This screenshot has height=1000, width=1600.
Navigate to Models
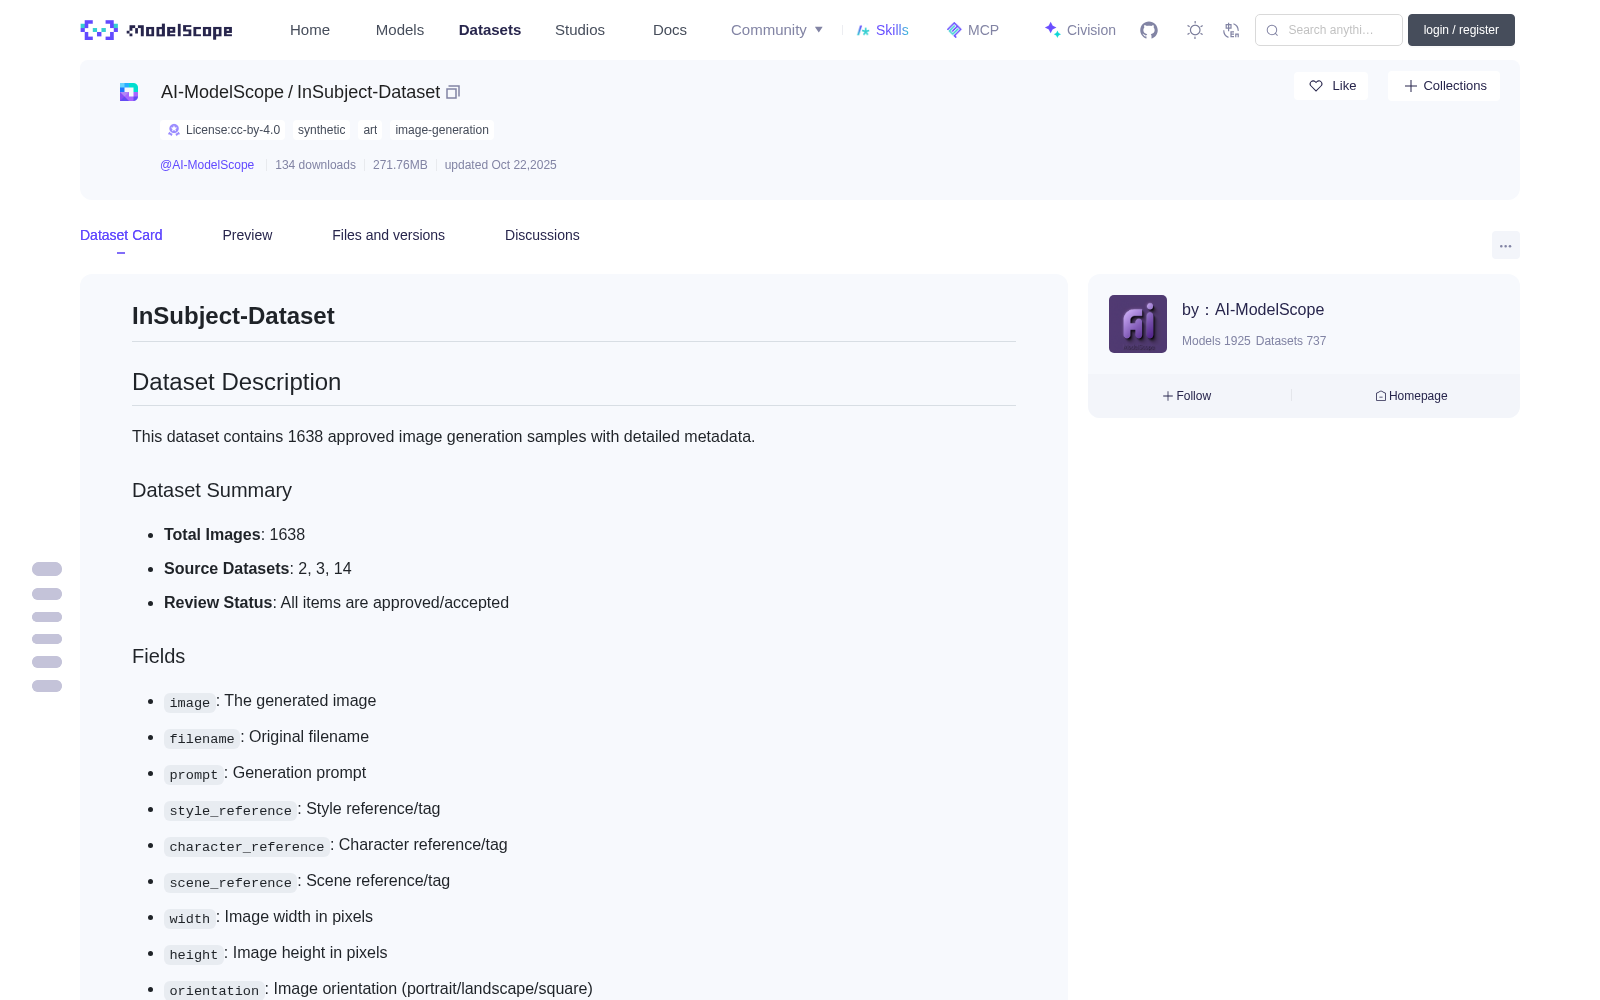click(x=400, y=30)
